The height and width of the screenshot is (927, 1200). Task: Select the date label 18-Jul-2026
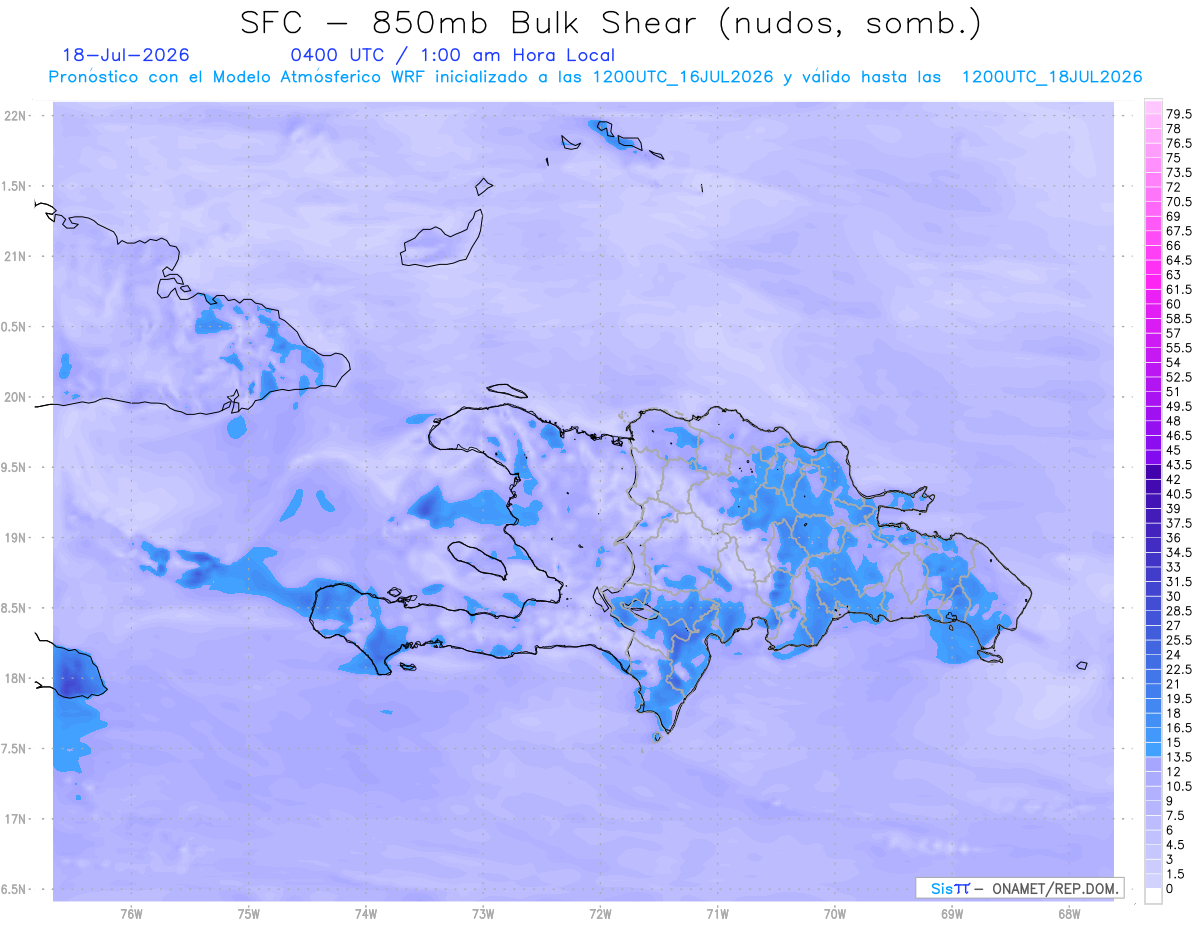click(126, 55)
